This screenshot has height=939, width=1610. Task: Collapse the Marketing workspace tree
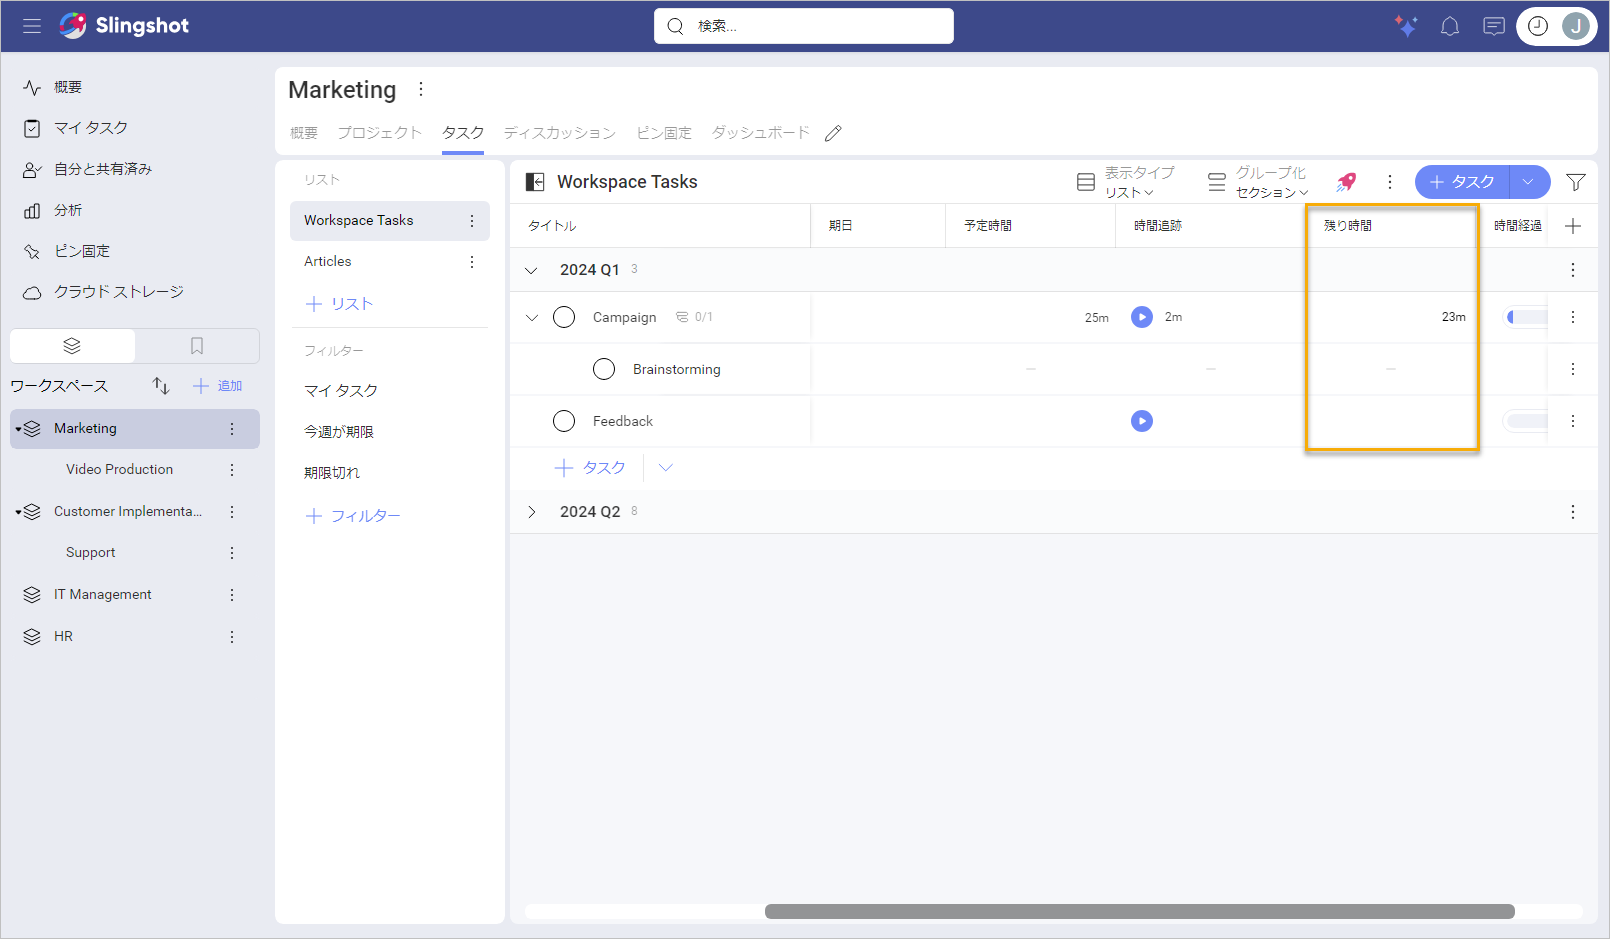tap(19, 429)
